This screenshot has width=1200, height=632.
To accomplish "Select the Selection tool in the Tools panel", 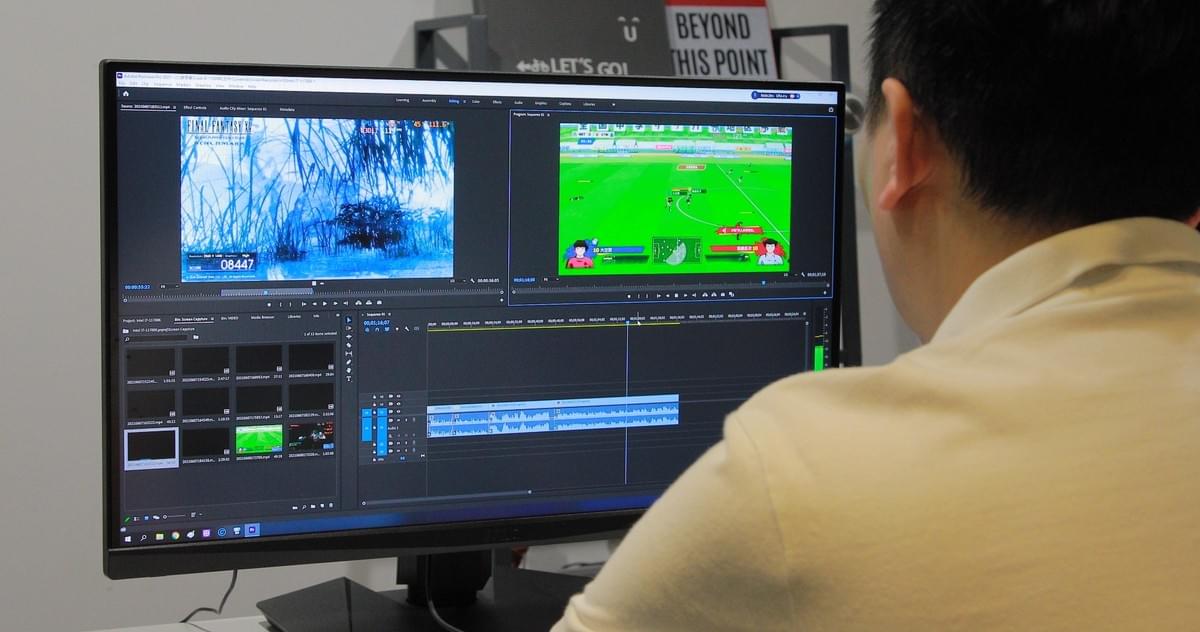I will pyautogui.click(x=349, y=322).
